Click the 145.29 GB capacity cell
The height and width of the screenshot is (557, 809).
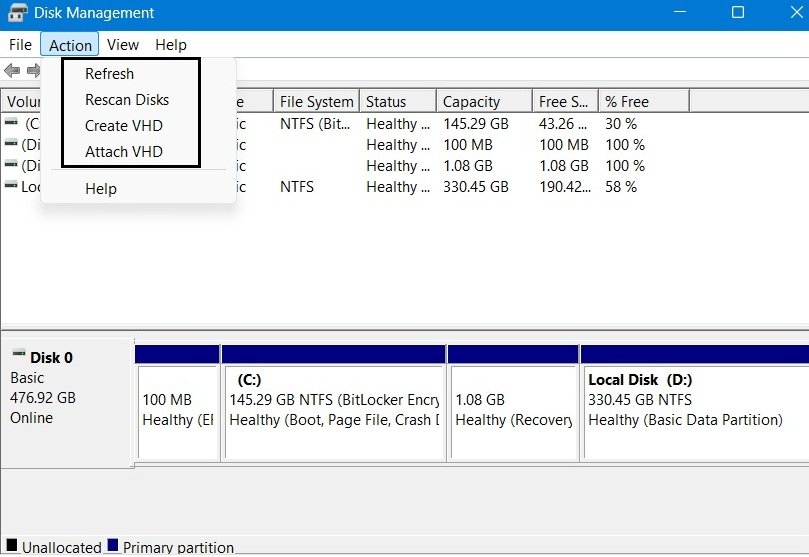[476, 124]
